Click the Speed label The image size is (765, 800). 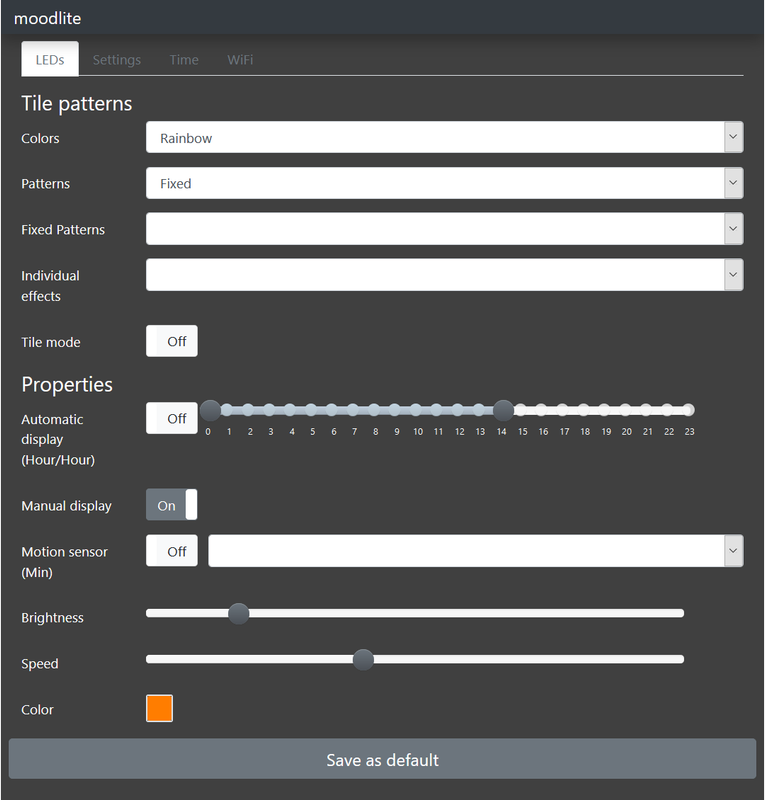[40, 664]
